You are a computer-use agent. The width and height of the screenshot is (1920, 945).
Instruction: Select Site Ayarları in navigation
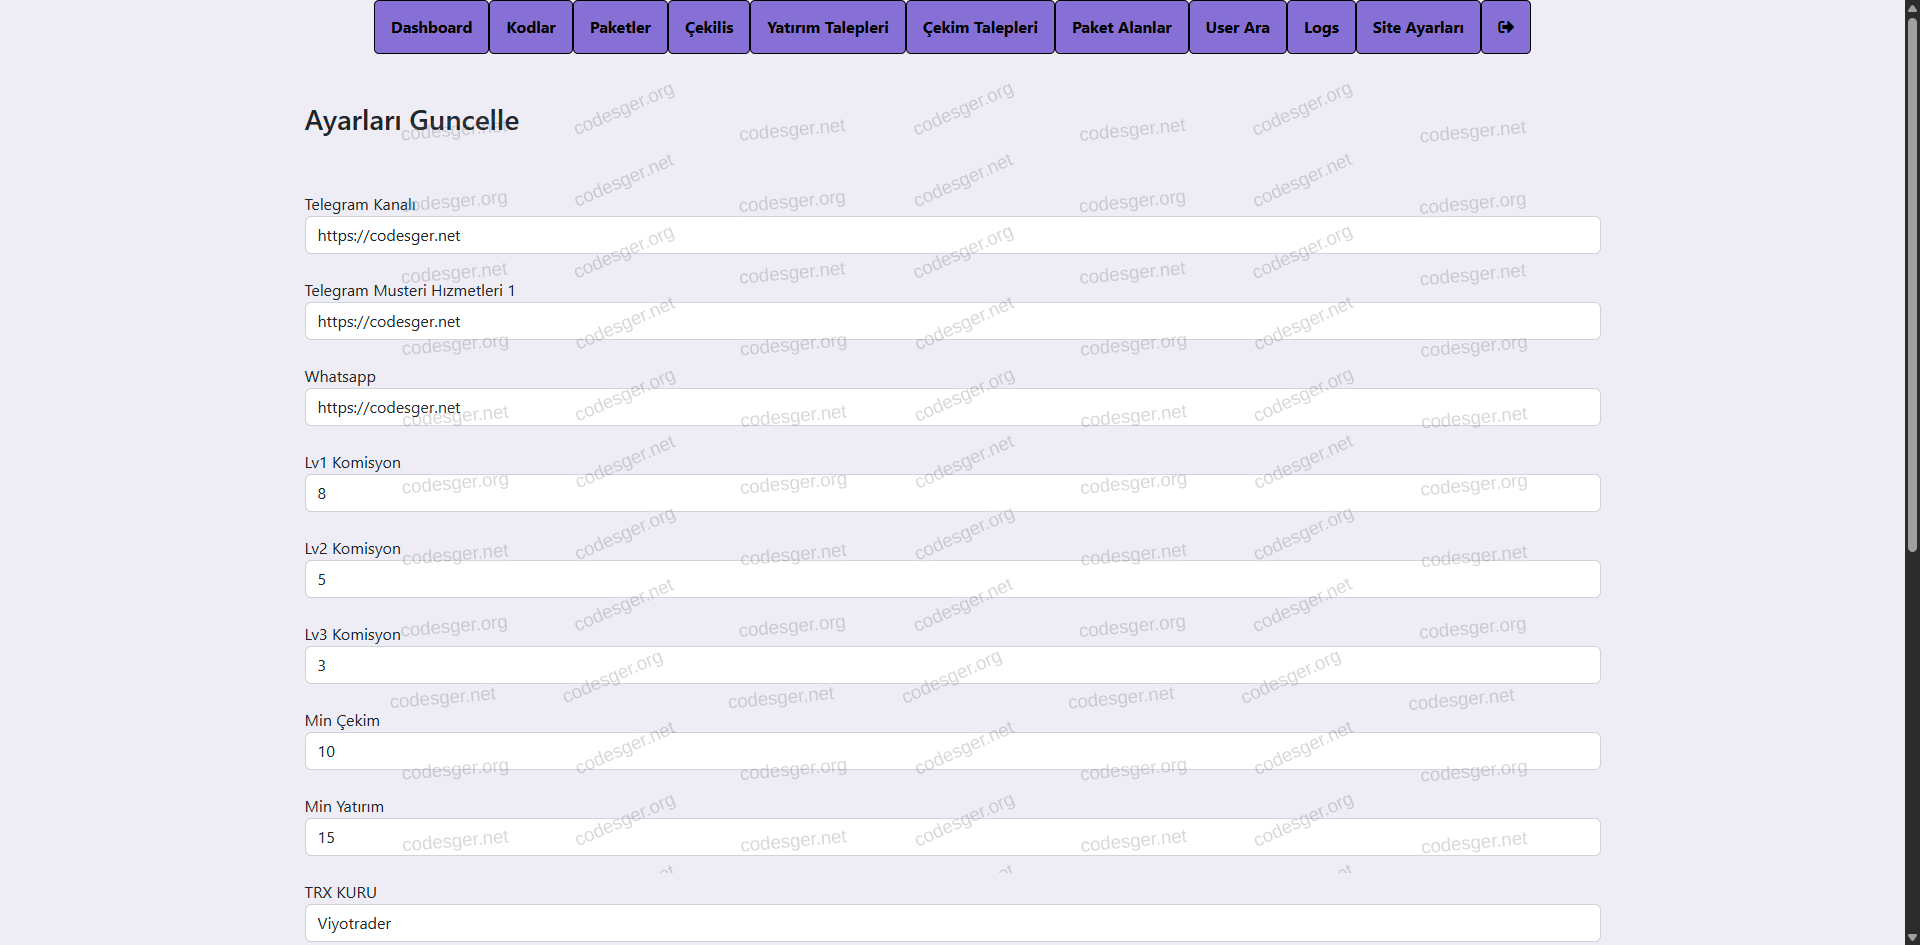[x=1417, y=27]
